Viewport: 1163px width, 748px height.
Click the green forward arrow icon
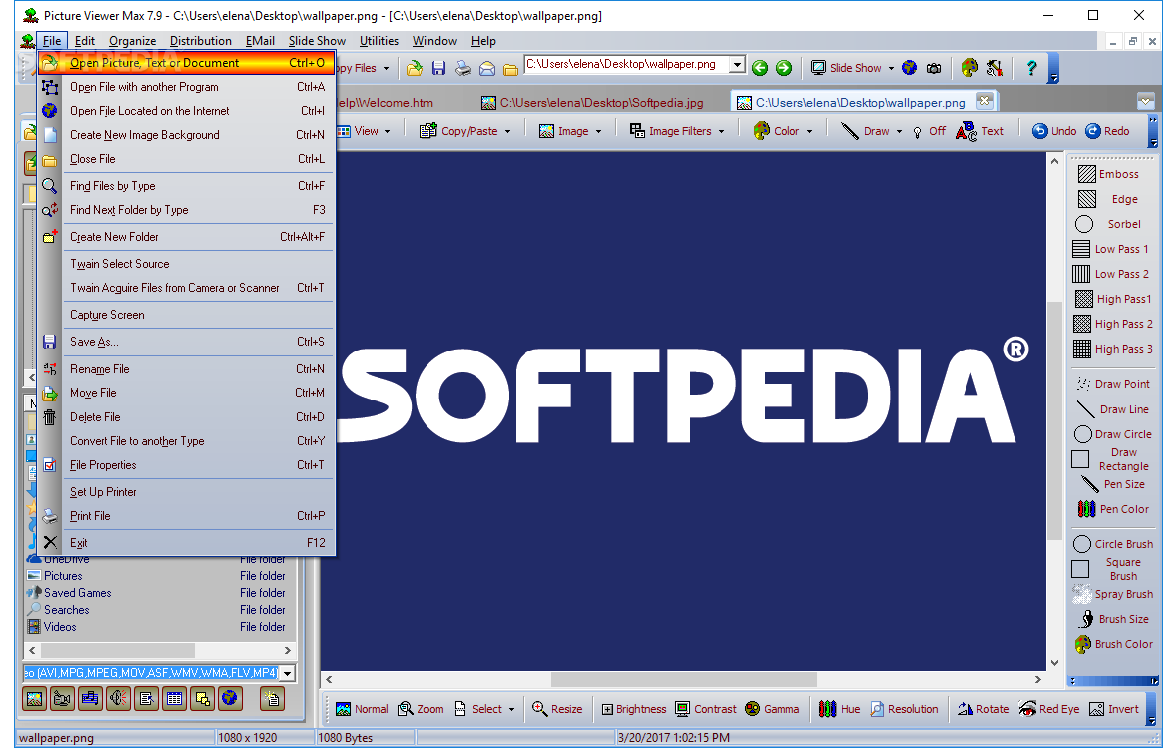[784, 68]
